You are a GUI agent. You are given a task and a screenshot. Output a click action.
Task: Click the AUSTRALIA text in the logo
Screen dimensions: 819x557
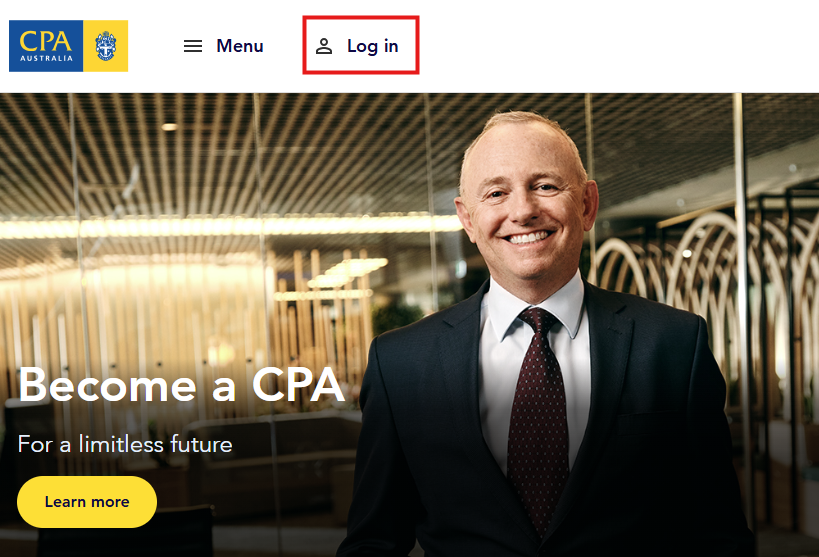click(x=46, y=59)
